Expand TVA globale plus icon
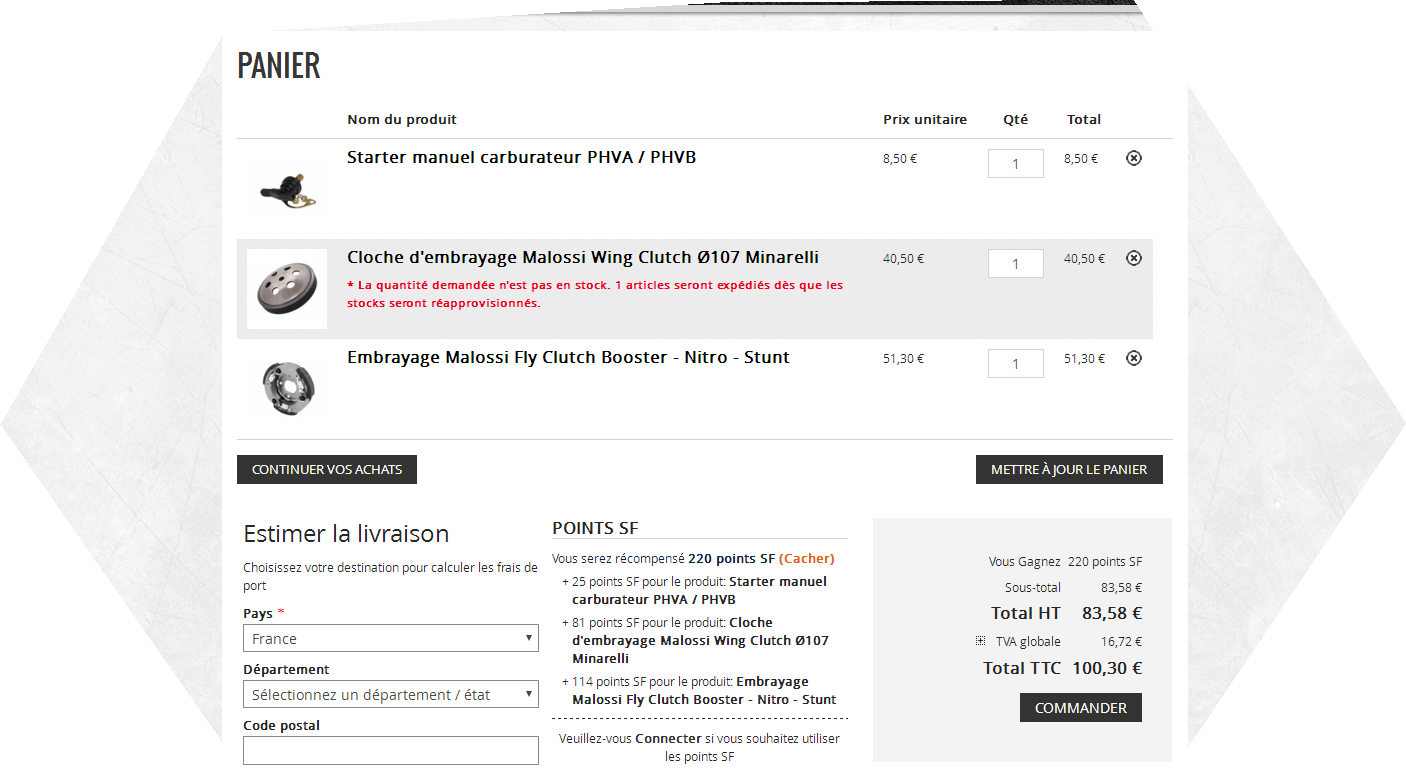The height and width of the screenshot is (773, 1406). [980, 641]
